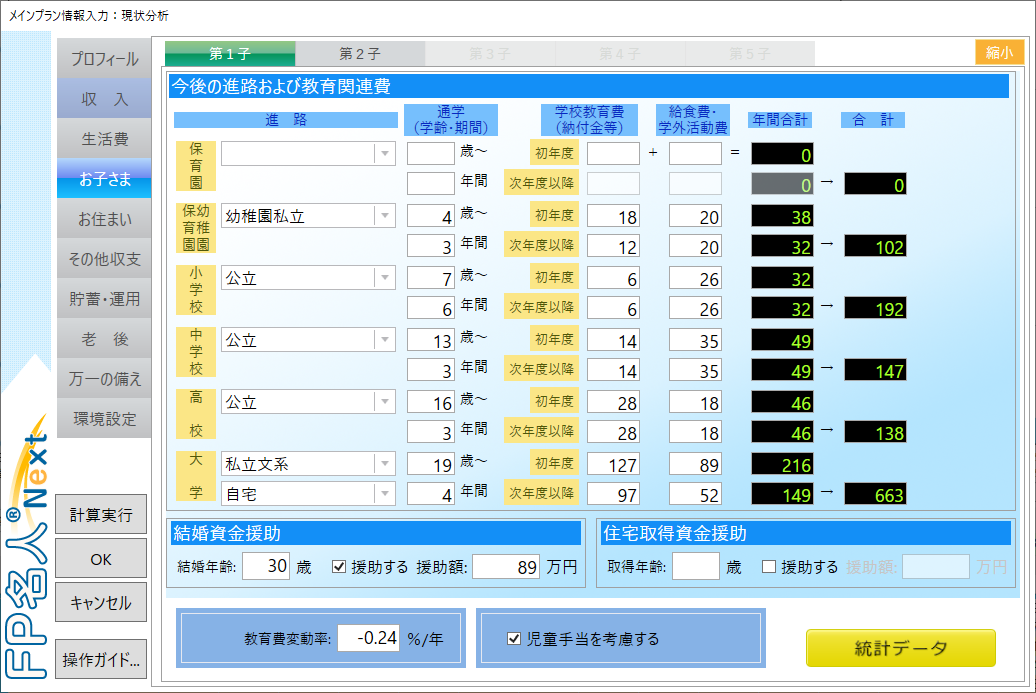
Task: Switch to the 第２子 tab
Action: pos(360,53)
